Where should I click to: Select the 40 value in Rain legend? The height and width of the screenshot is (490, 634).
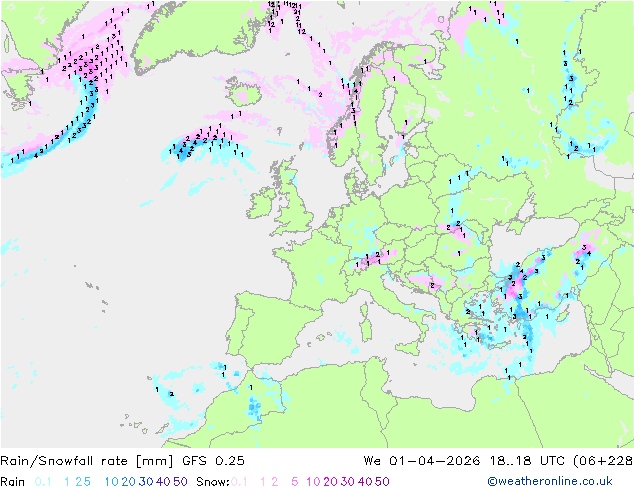tap(163, 482)
